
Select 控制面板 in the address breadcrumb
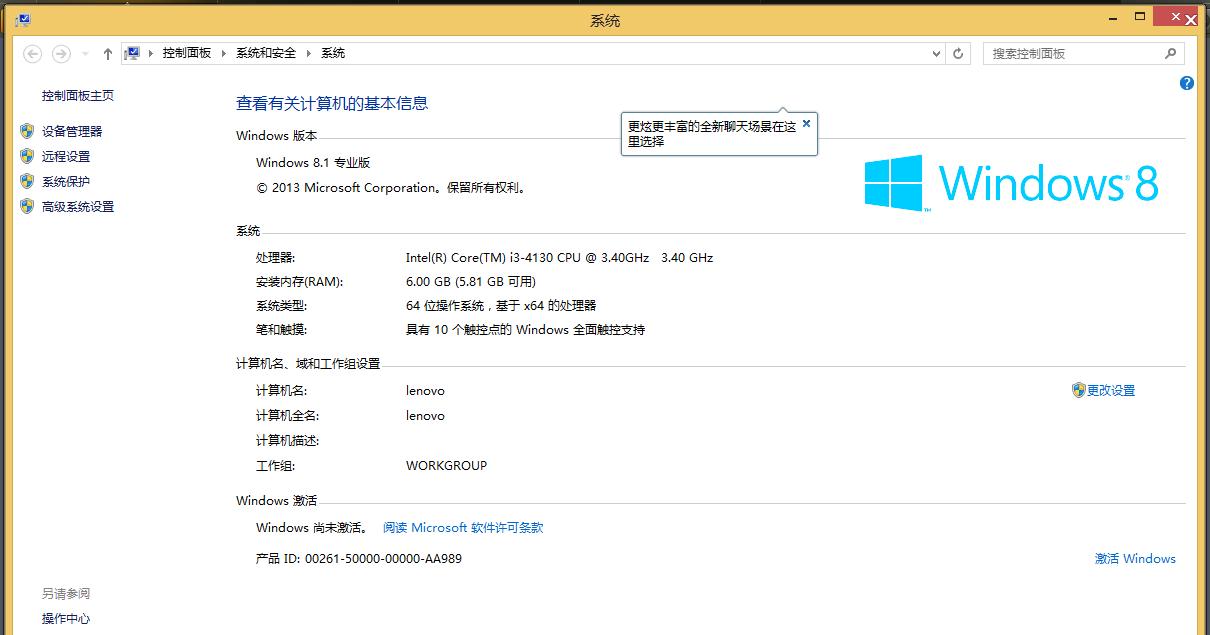187,53
